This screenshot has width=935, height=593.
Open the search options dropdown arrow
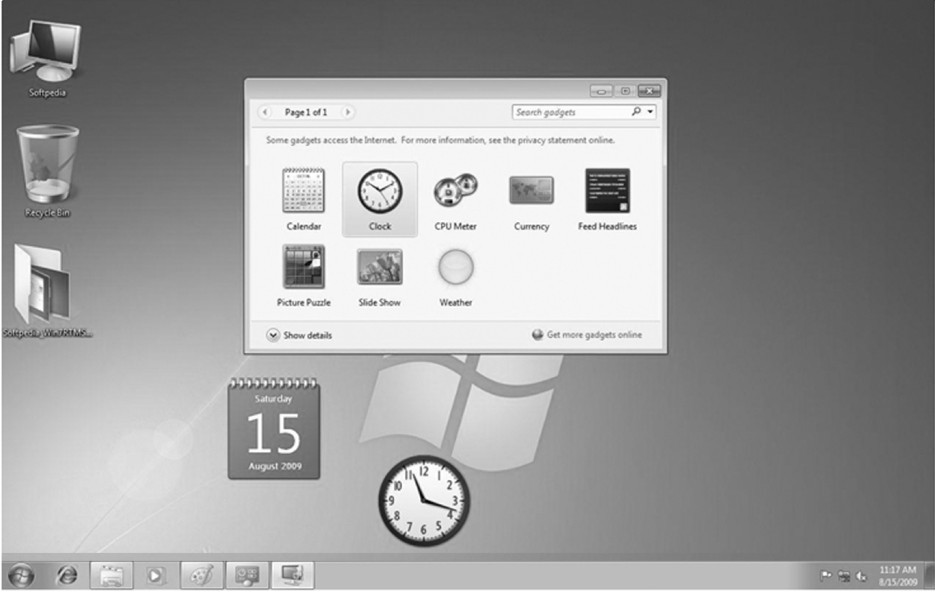pos(650,112)
